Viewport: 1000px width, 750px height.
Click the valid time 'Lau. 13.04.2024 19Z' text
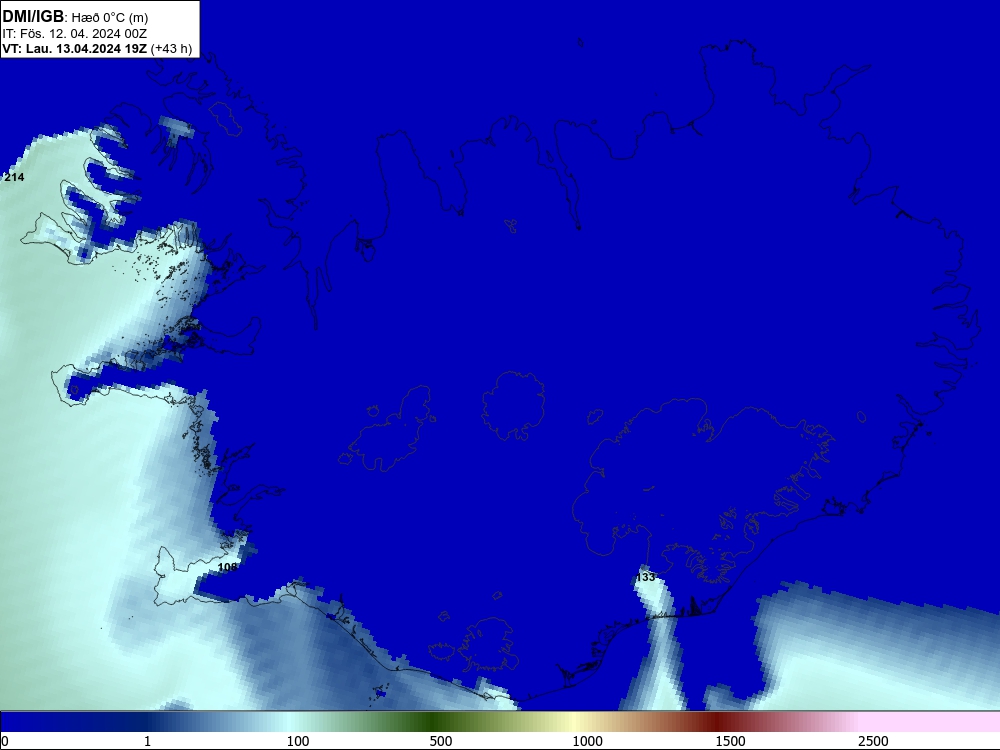tap(86, 48)
